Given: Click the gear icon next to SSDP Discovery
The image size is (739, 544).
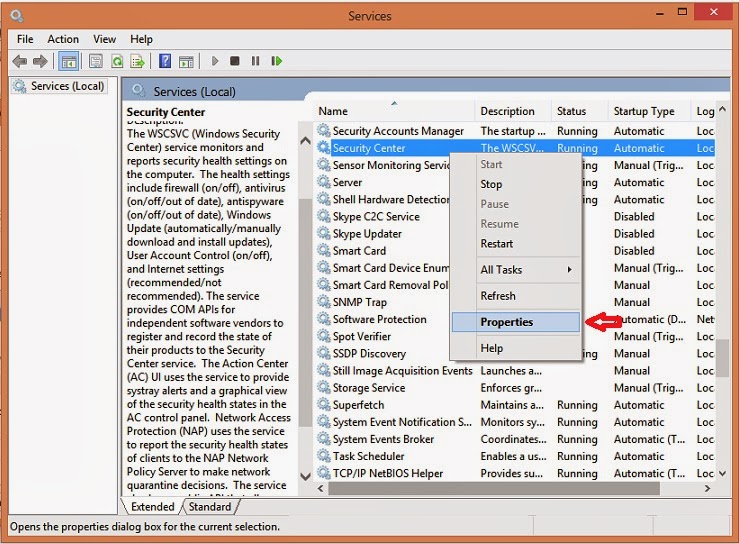Looking at the screenshot, I should point(323,353).
